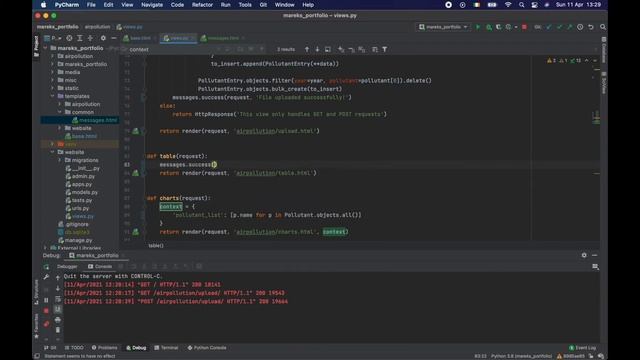The height and width of the screenshot is (360, 640).
Task: Click Git update project icon
Action: coord(549,27)
